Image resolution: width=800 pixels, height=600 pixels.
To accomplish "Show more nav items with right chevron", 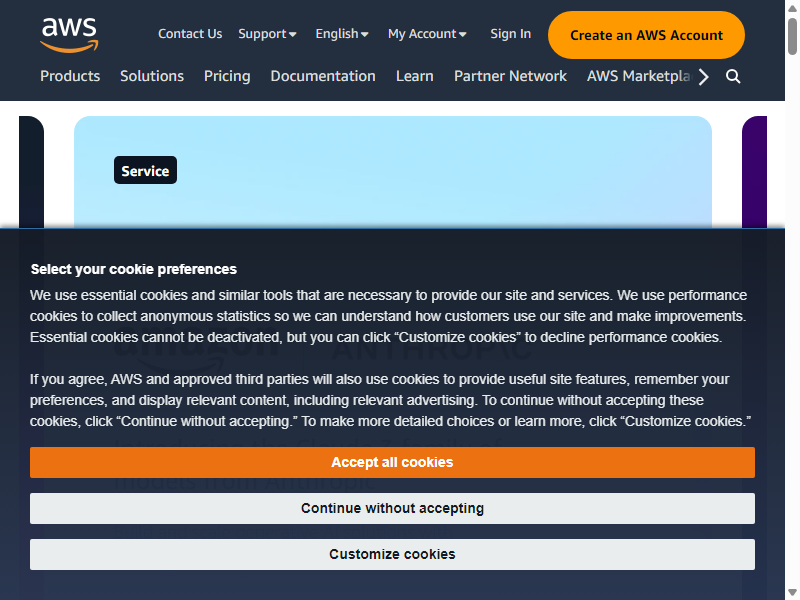I will click(704, 77).
